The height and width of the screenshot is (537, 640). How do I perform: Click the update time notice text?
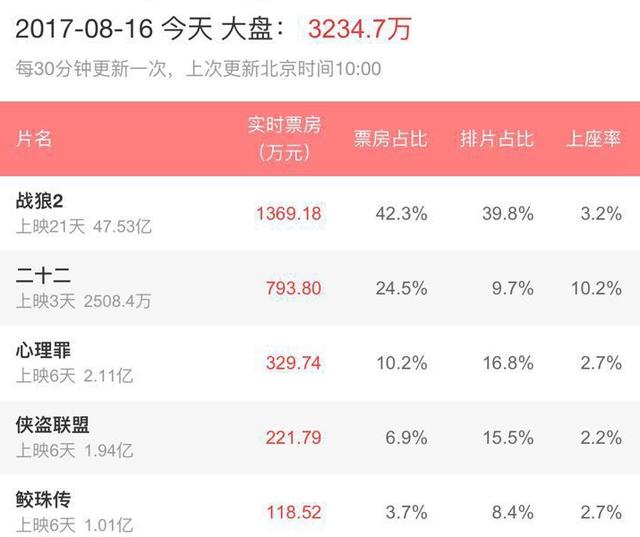pyautogui.click(x=198, y=68)
